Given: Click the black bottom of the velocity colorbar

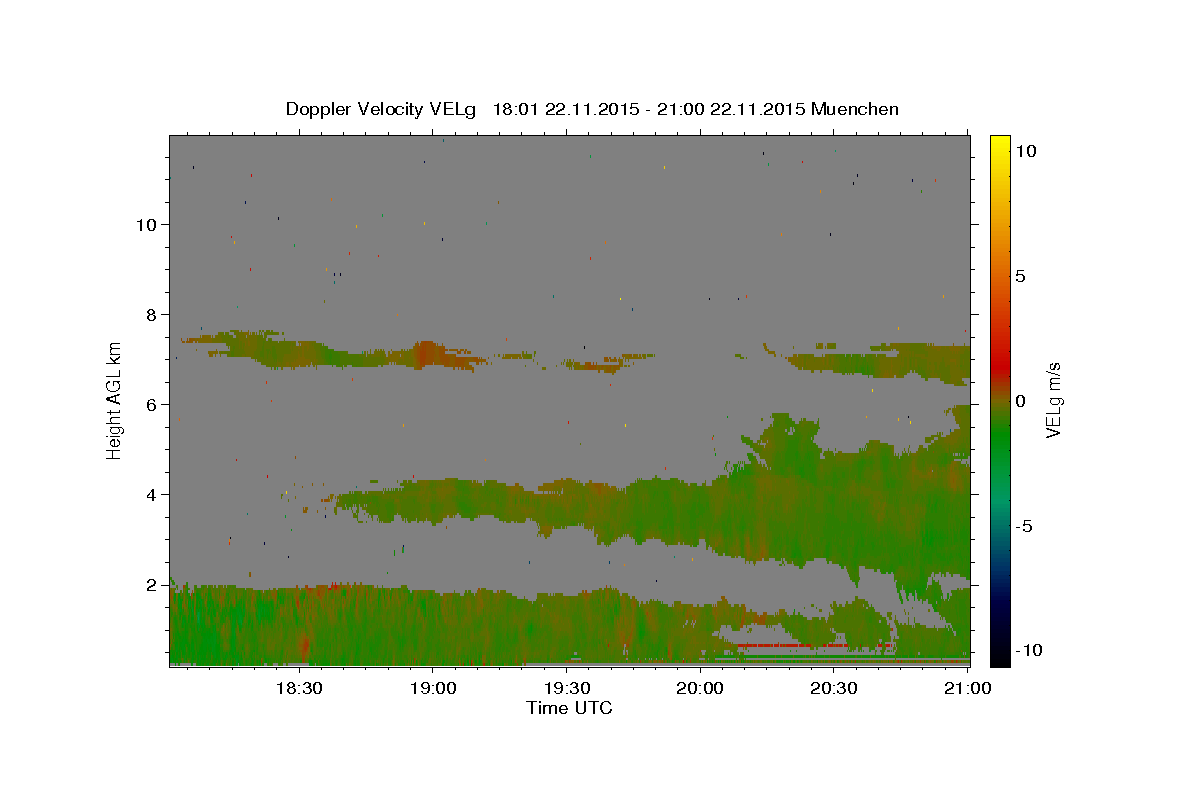Looking at the screenshot, I should 999,652.
